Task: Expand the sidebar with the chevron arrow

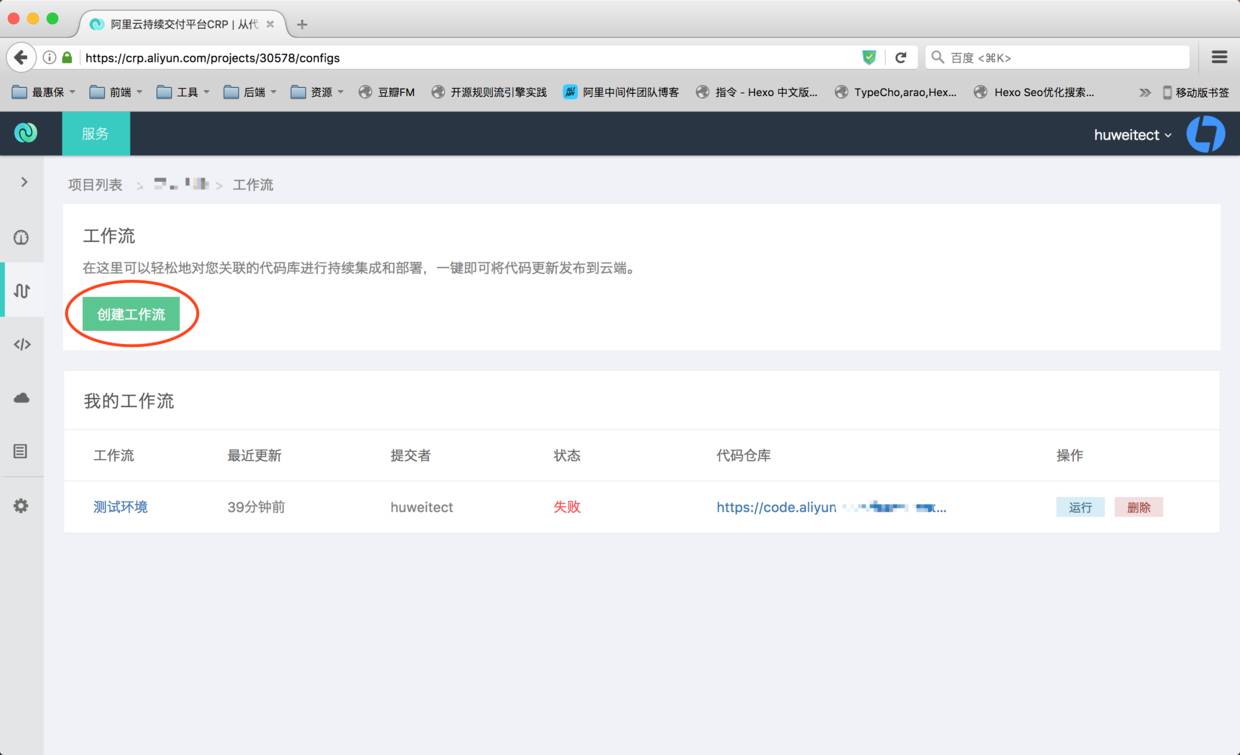Action: 24,182
